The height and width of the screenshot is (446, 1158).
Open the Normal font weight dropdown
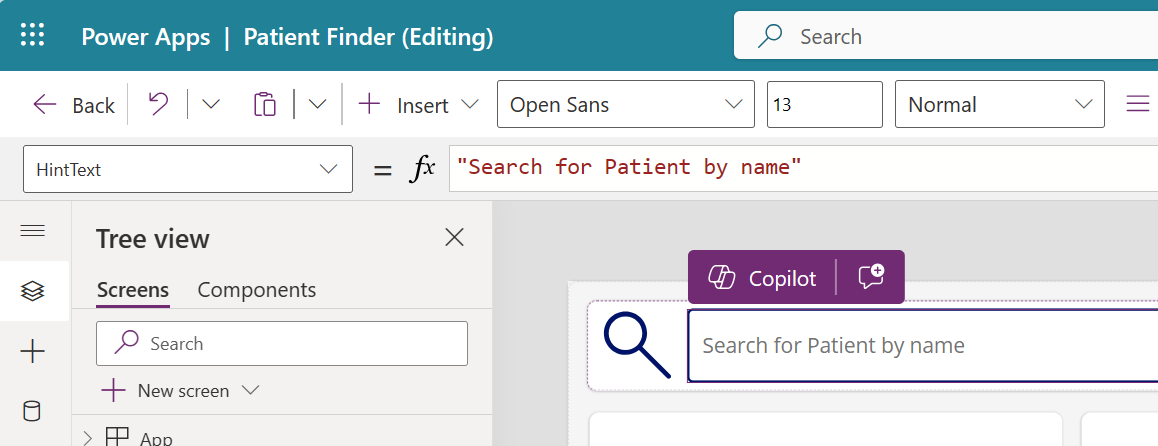(x=999, y=104)
